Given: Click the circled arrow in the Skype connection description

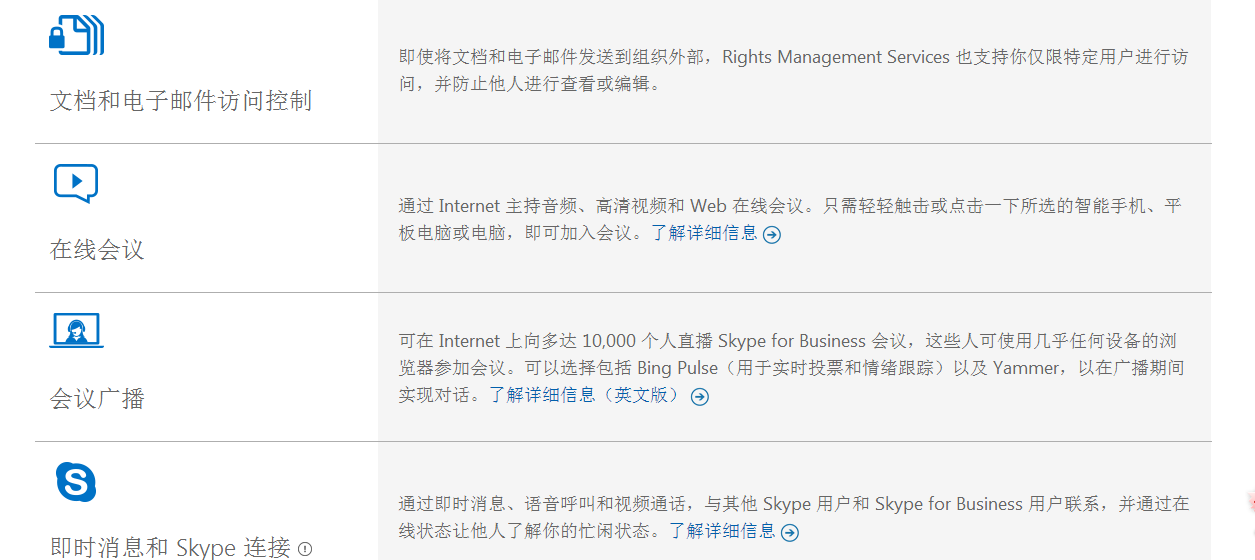Looking at the screenshot, I should tap(790, 533).
